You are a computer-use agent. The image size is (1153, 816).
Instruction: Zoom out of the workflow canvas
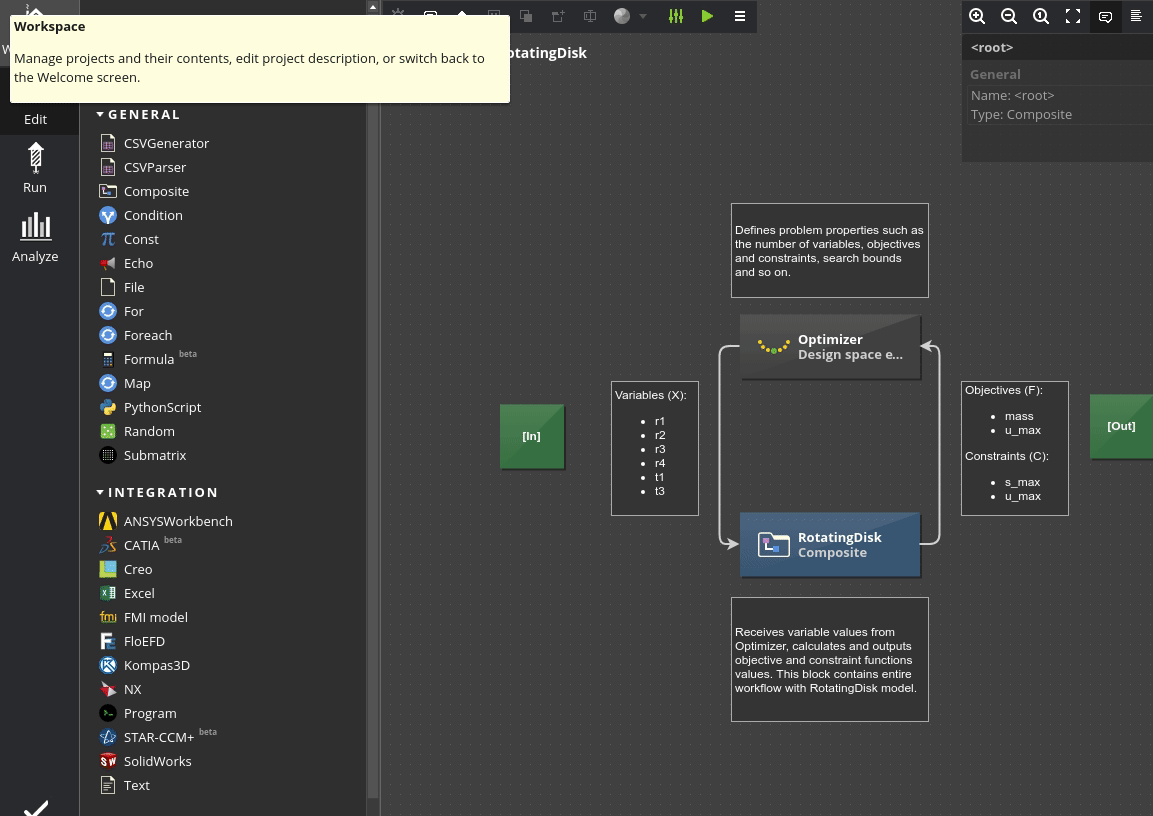pos(1009,16)
